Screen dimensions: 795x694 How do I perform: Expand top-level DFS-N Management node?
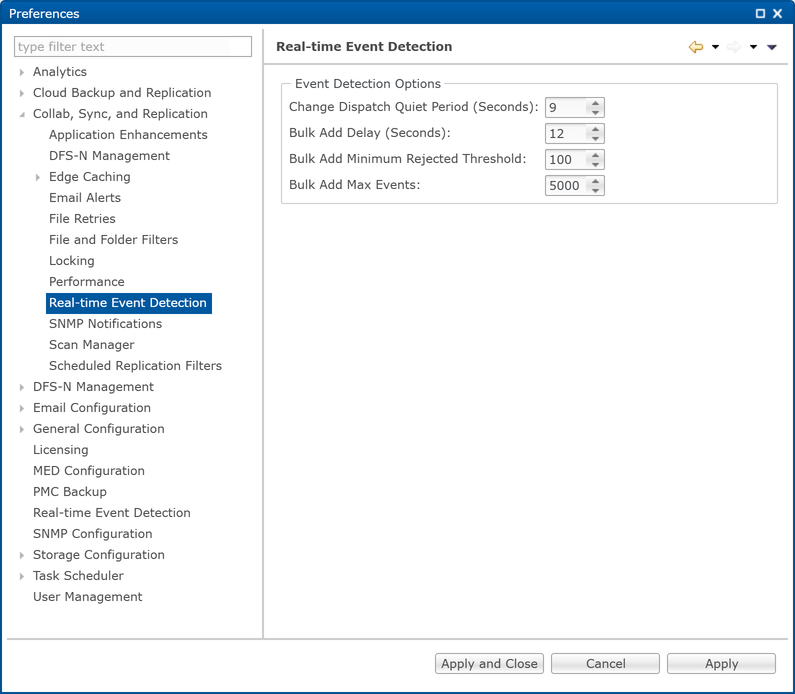coord(22,387)
